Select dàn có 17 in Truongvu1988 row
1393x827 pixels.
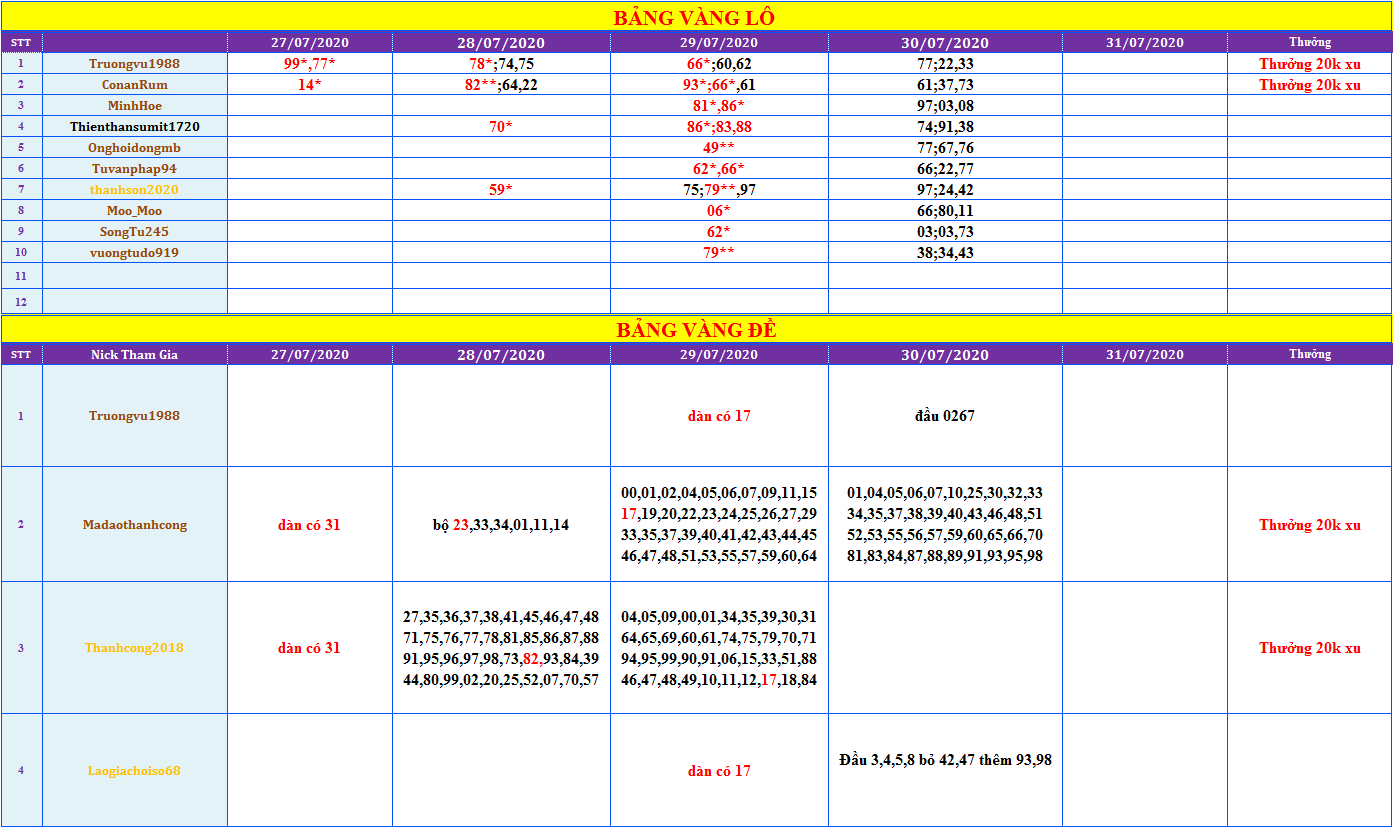coord(719,415)
